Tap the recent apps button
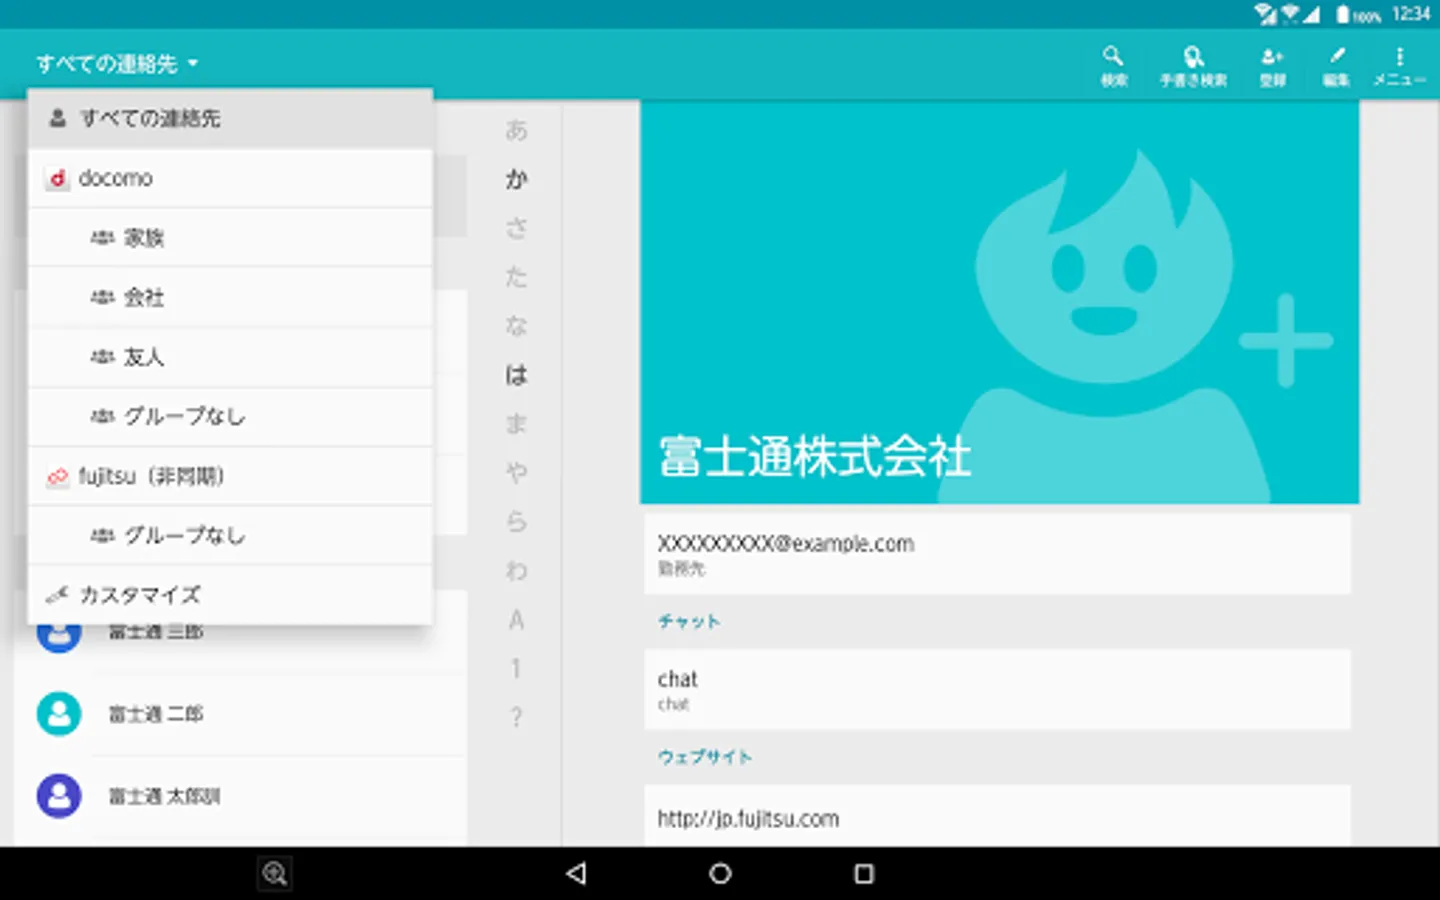 coord(864,874)
